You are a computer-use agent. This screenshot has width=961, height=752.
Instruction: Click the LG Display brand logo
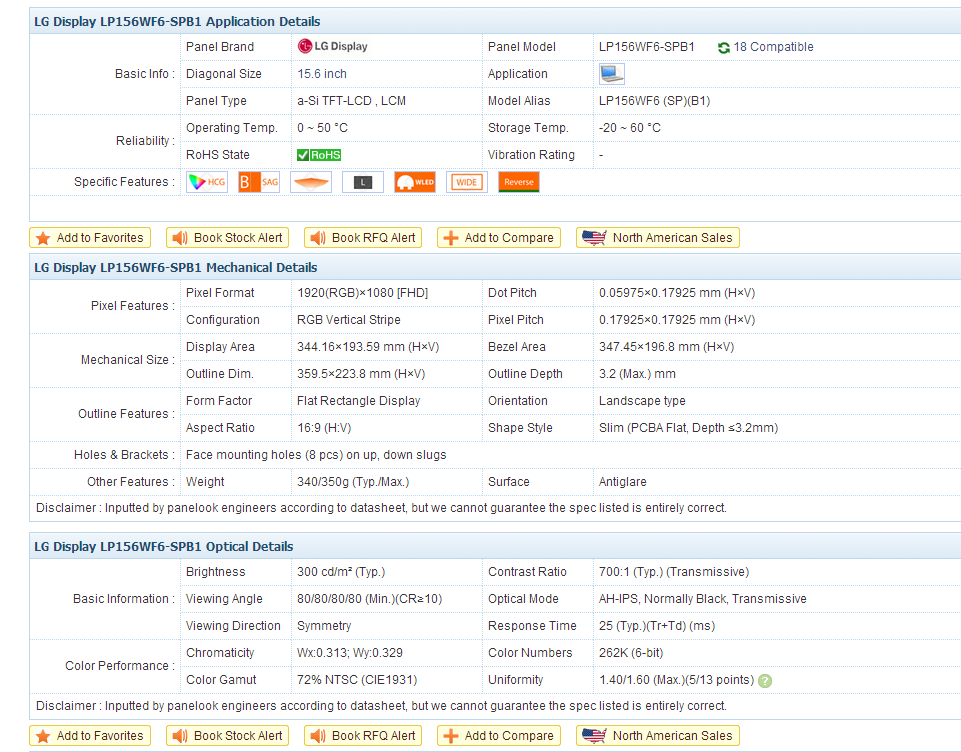tap(332, 47)
